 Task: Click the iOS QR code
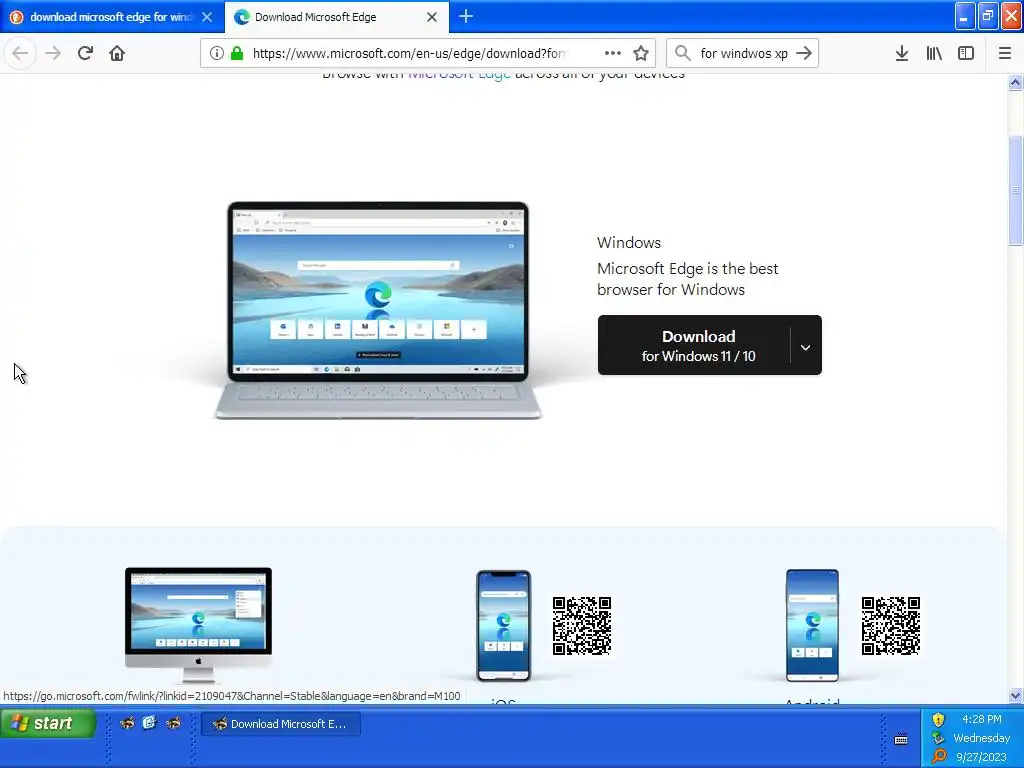click(582, 626)
